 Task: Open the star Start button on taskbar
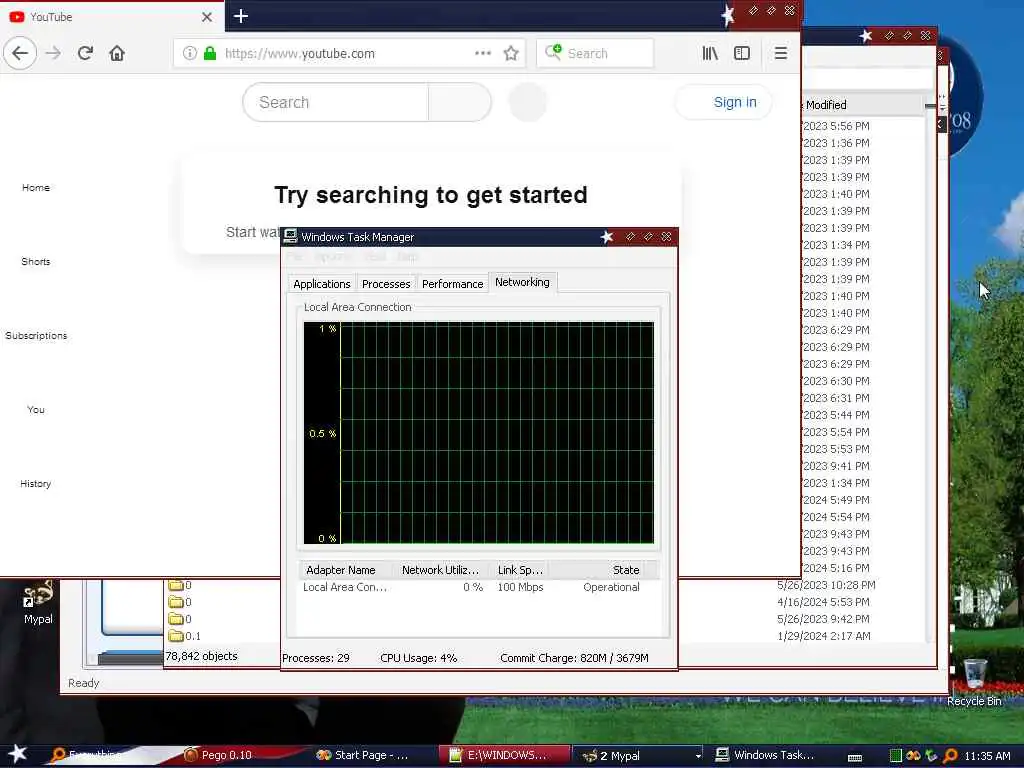tap(18, 754)
